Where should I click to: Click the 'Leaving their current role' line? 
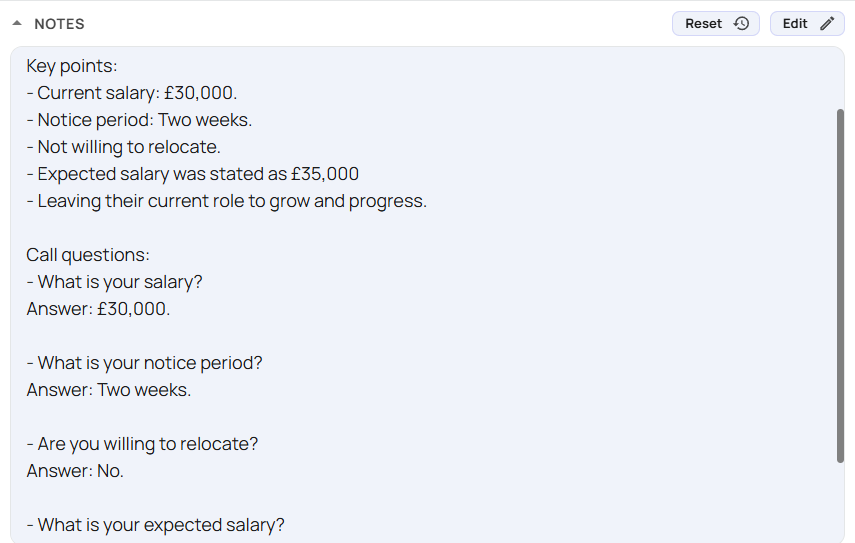pos(226,201)
